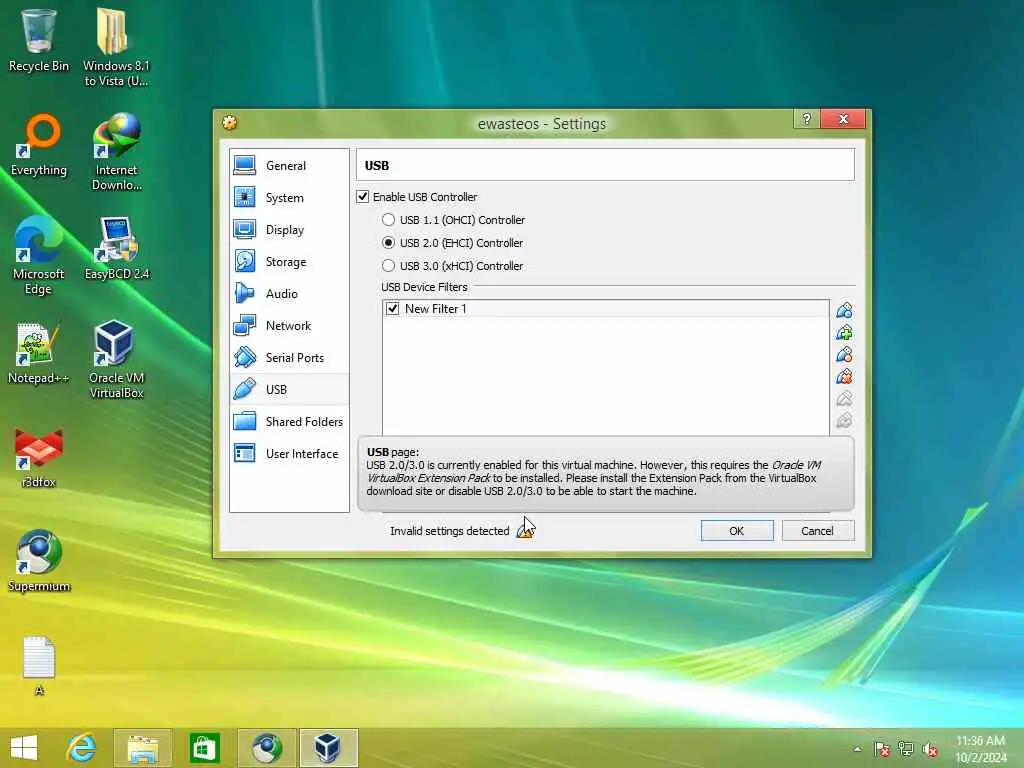
Task: Launch Internet Download Manager shortcut
Action: click(116, 152)
